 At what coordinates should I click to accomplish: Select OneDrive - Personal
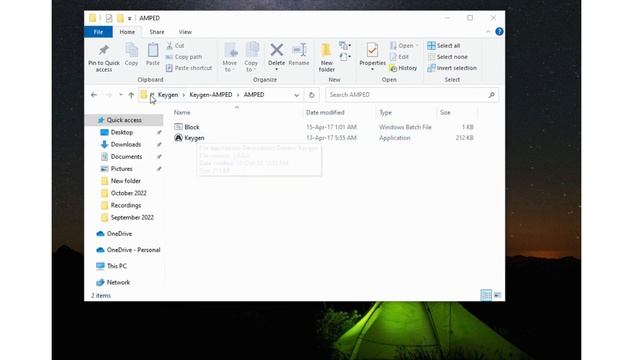133,250
